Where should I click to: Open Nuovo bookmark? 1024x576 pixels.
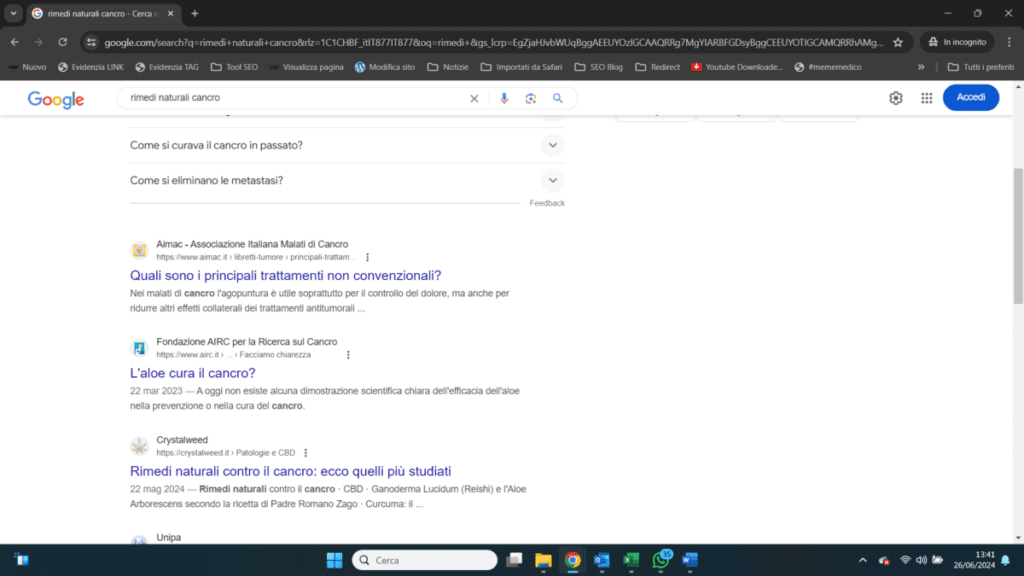(27, 67)
